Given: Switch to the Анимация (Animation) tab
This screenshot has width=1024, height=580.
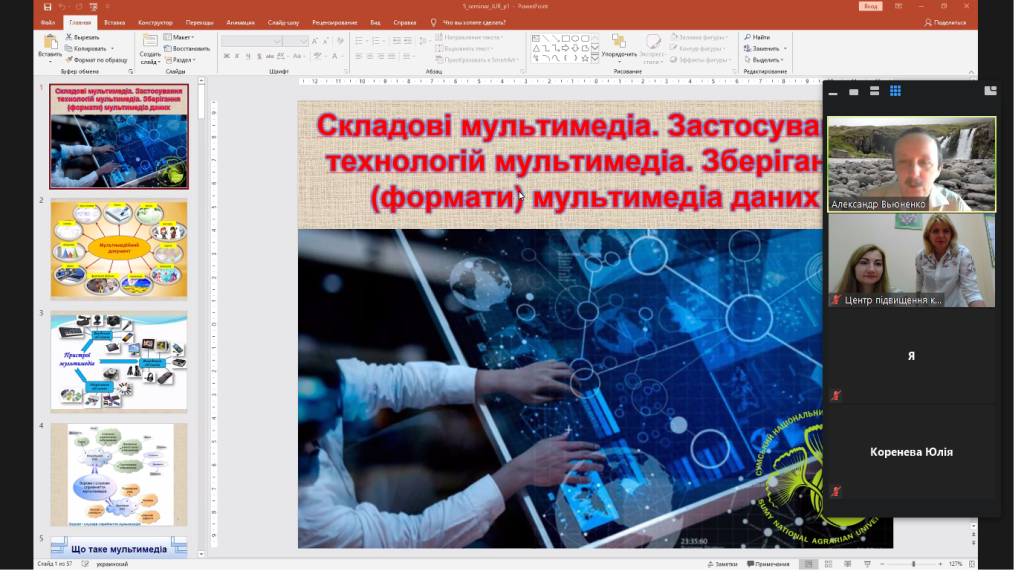Looking at the screenshot, I should point(240,22).
